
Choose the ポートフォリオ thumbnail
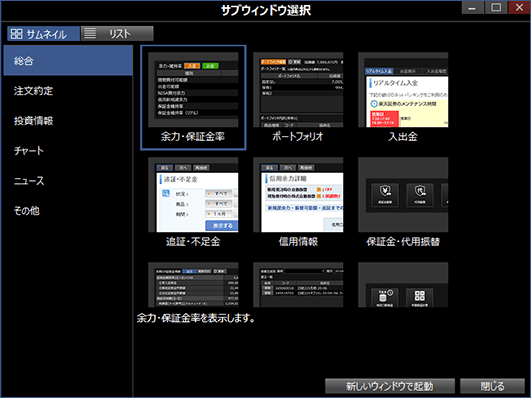pos(298,97)
